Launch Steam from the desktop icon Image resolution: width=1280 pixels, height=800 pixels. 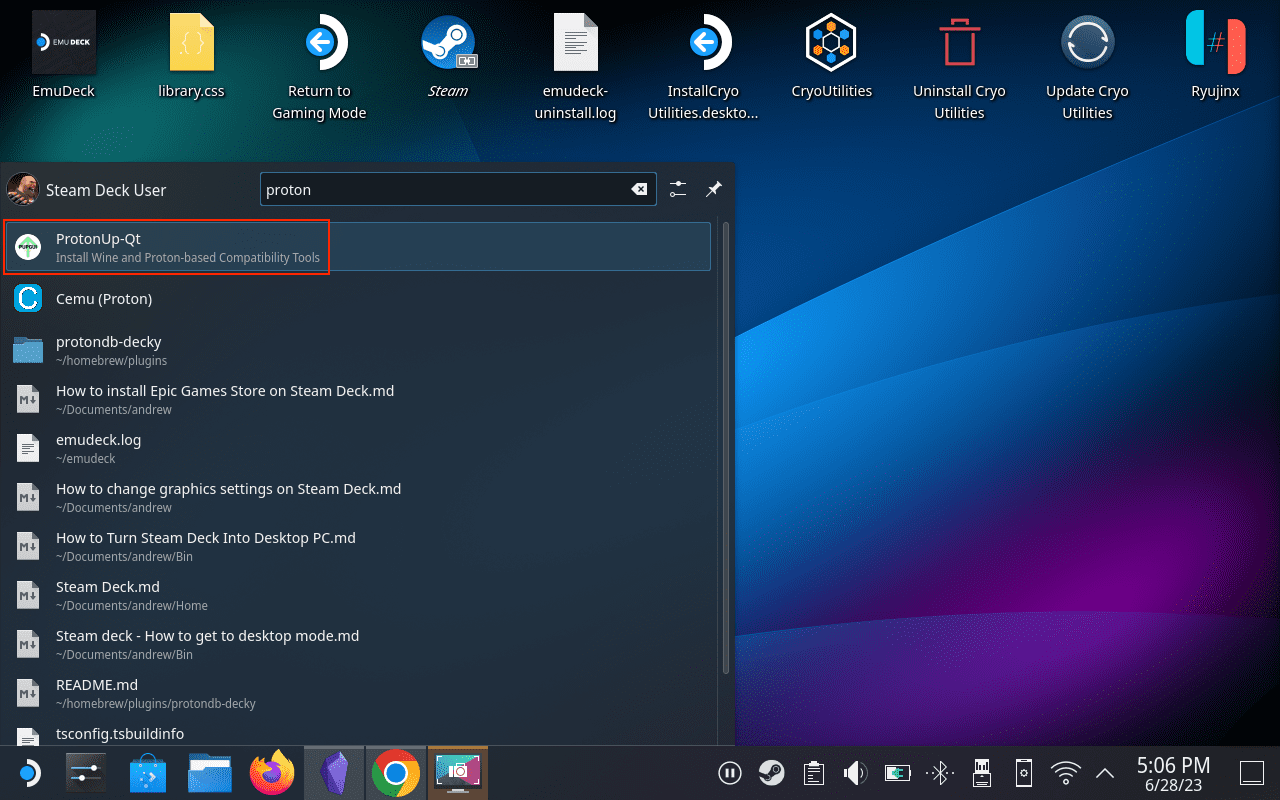click(447, 55)
